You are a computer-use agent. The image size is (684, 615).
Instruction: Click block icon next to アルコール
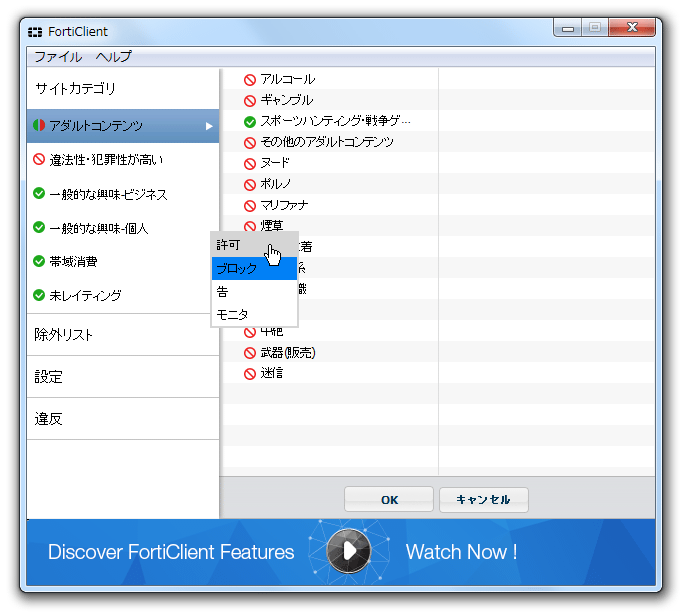tap(250, 80)
